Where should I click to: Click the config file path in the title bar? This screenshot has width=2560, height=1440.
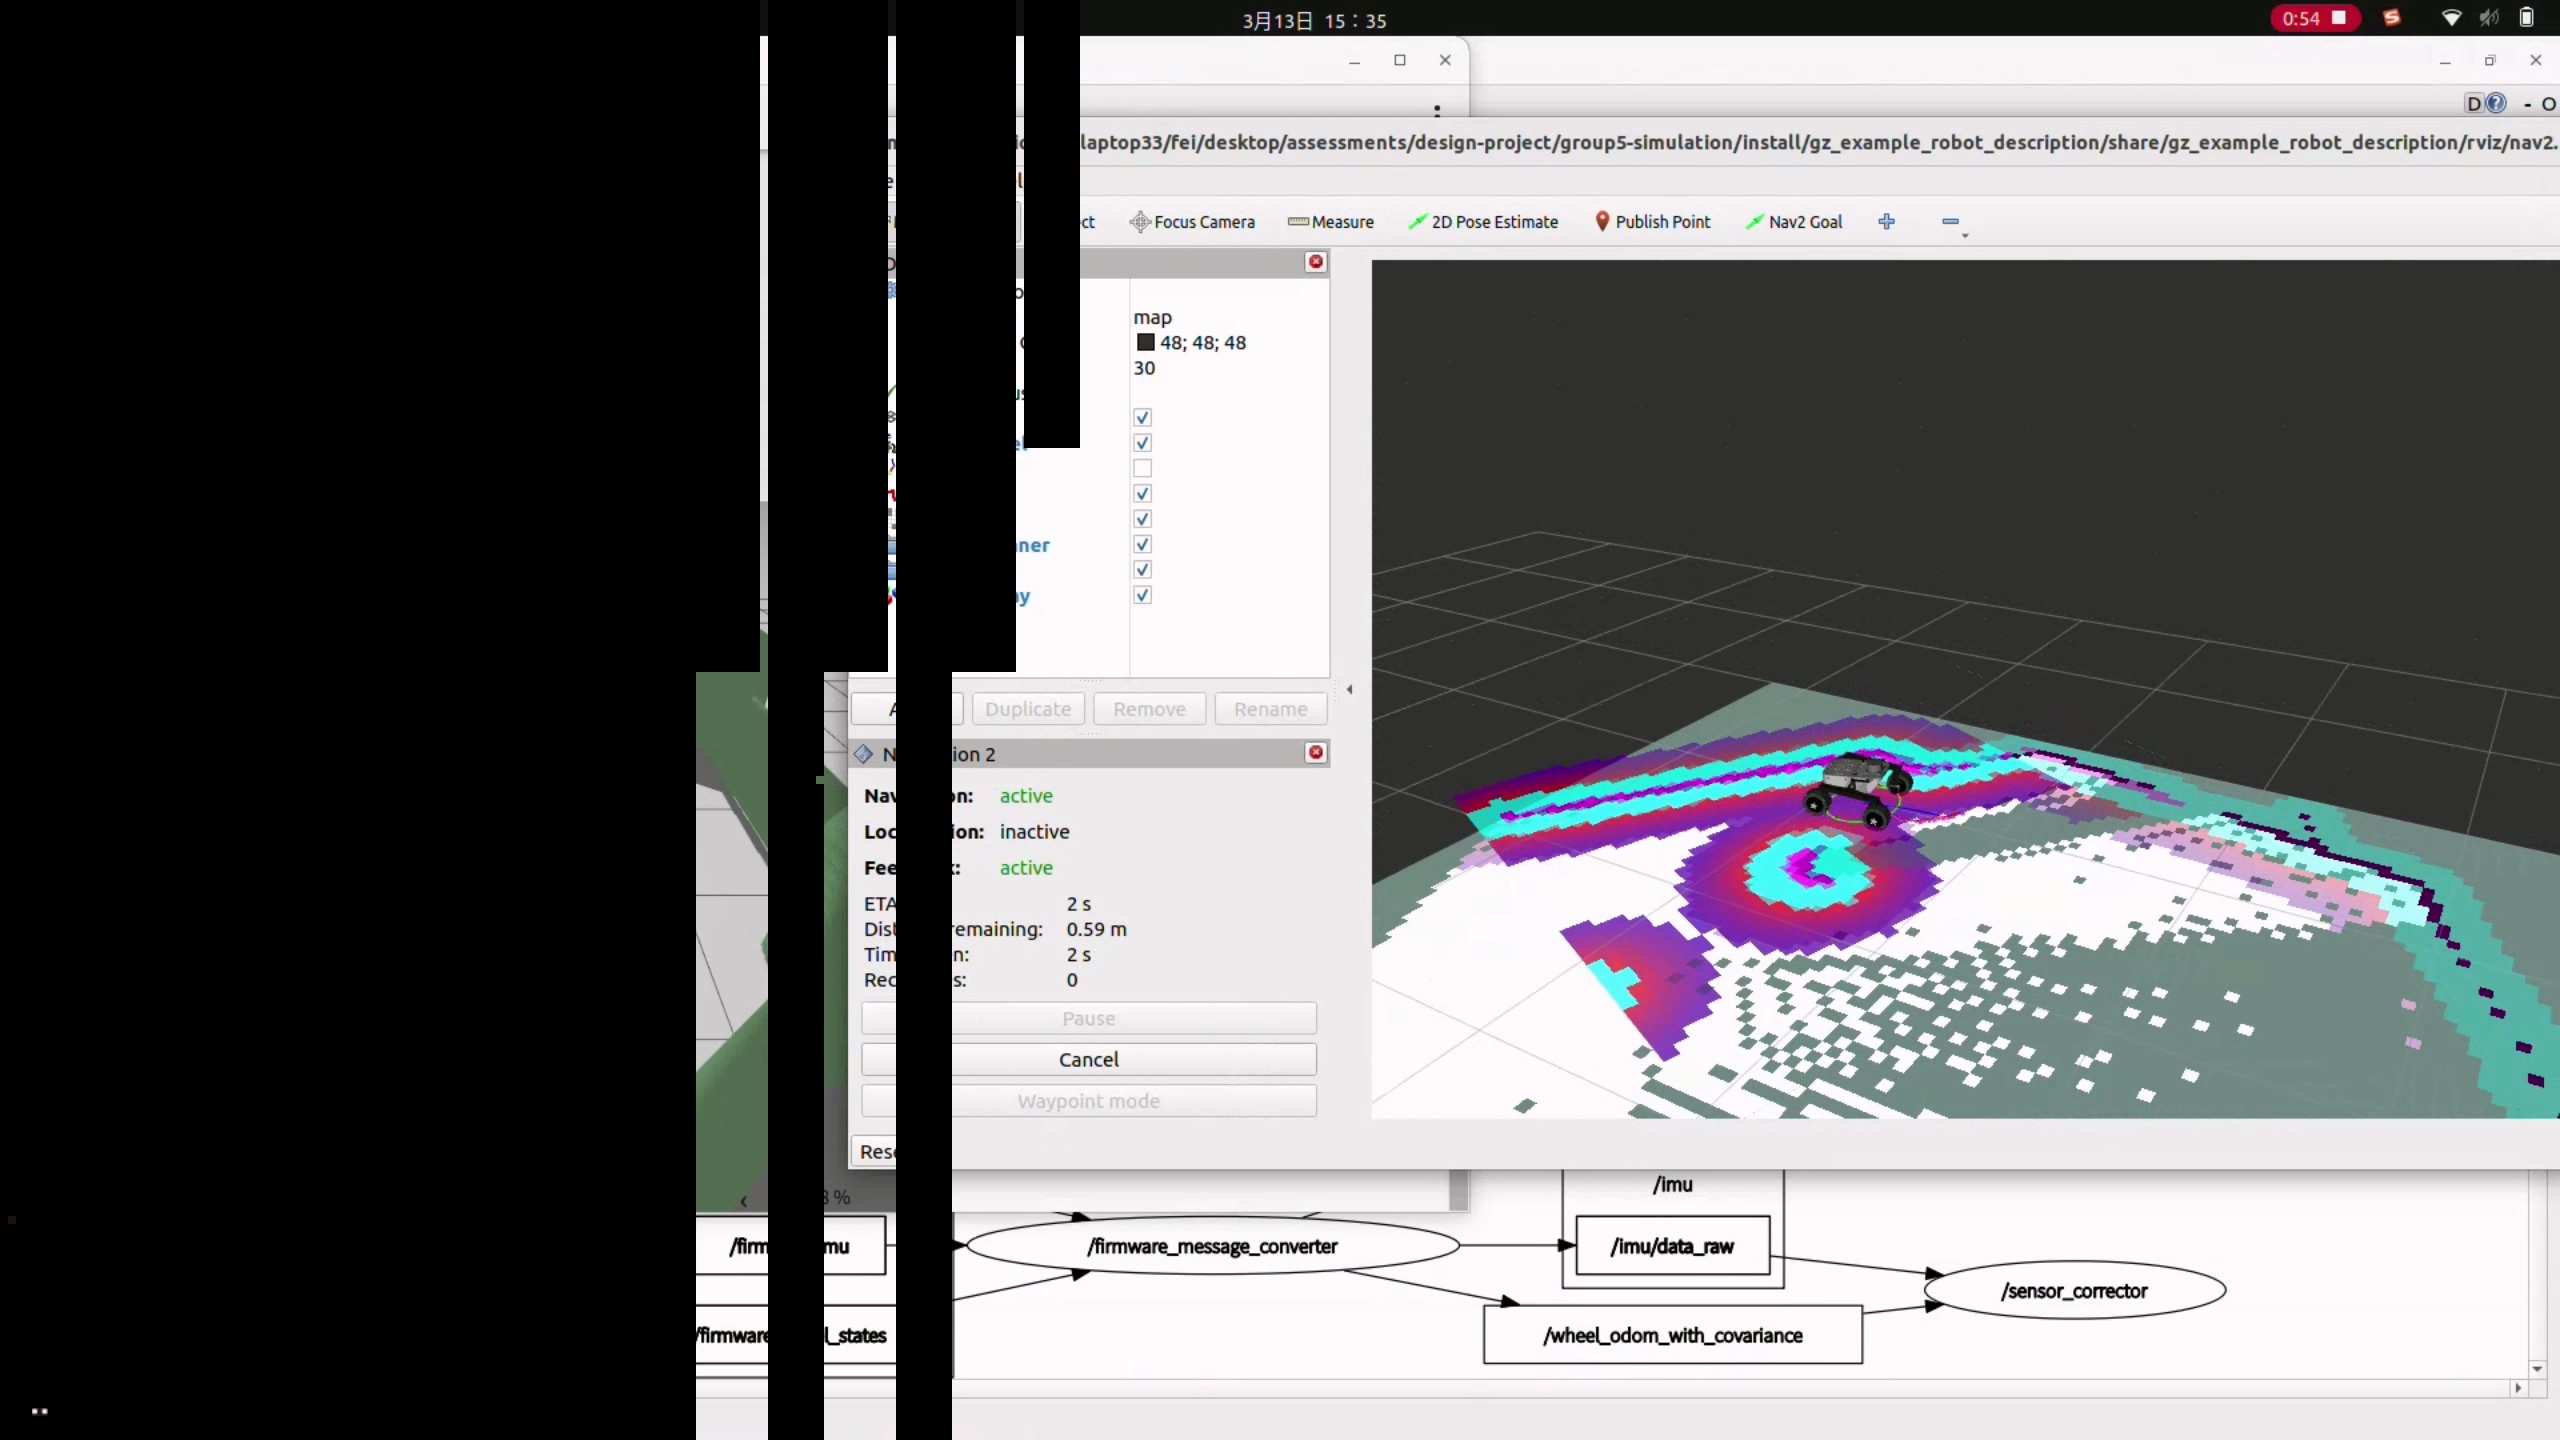pyautogui.click(x=1819, y=142)
